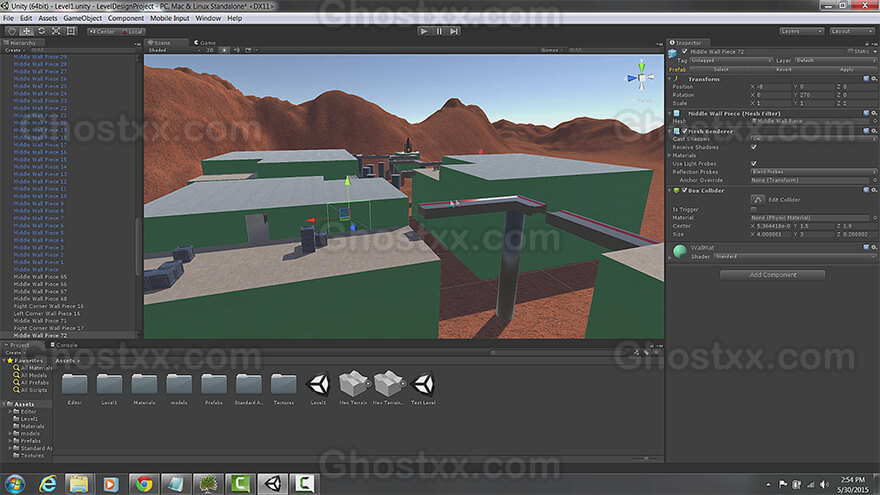This screenshot has width=880, height=495.
Task: Click the Add Component button
Action: pyautogui.click(x=773, y=275)
